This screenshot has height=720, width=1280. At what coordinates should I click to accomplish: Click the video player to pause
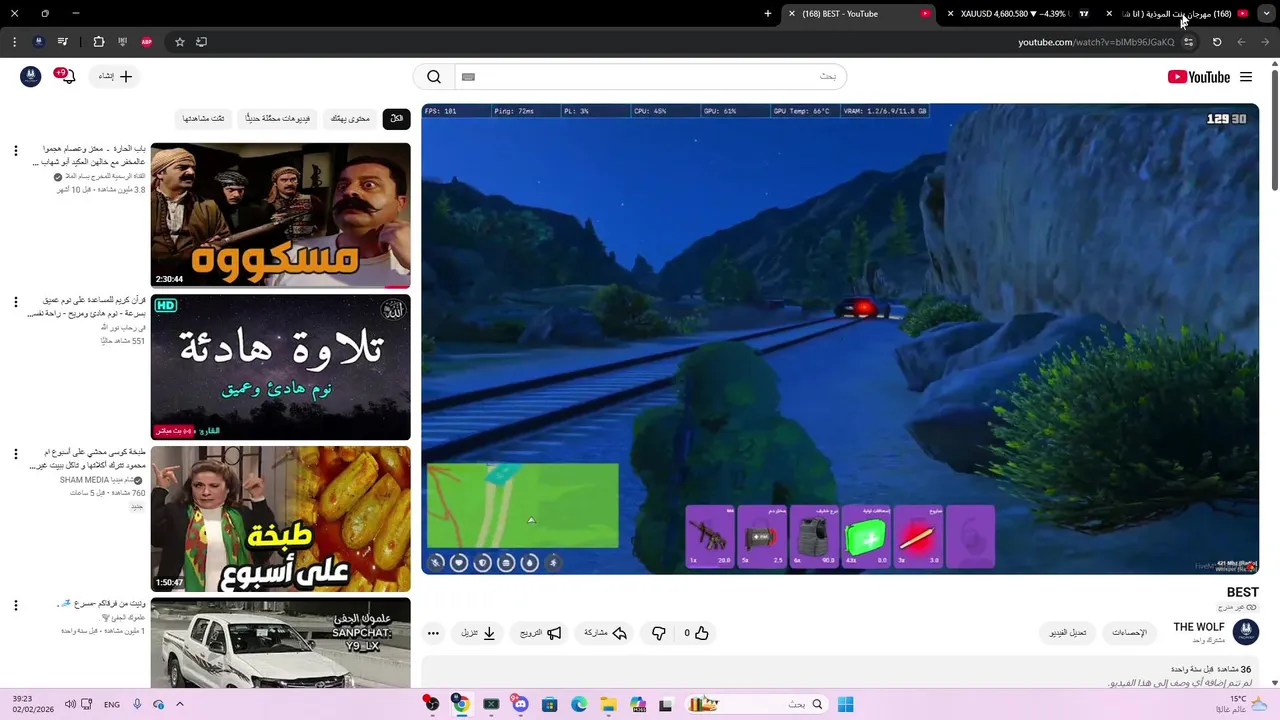click(840, 338)
